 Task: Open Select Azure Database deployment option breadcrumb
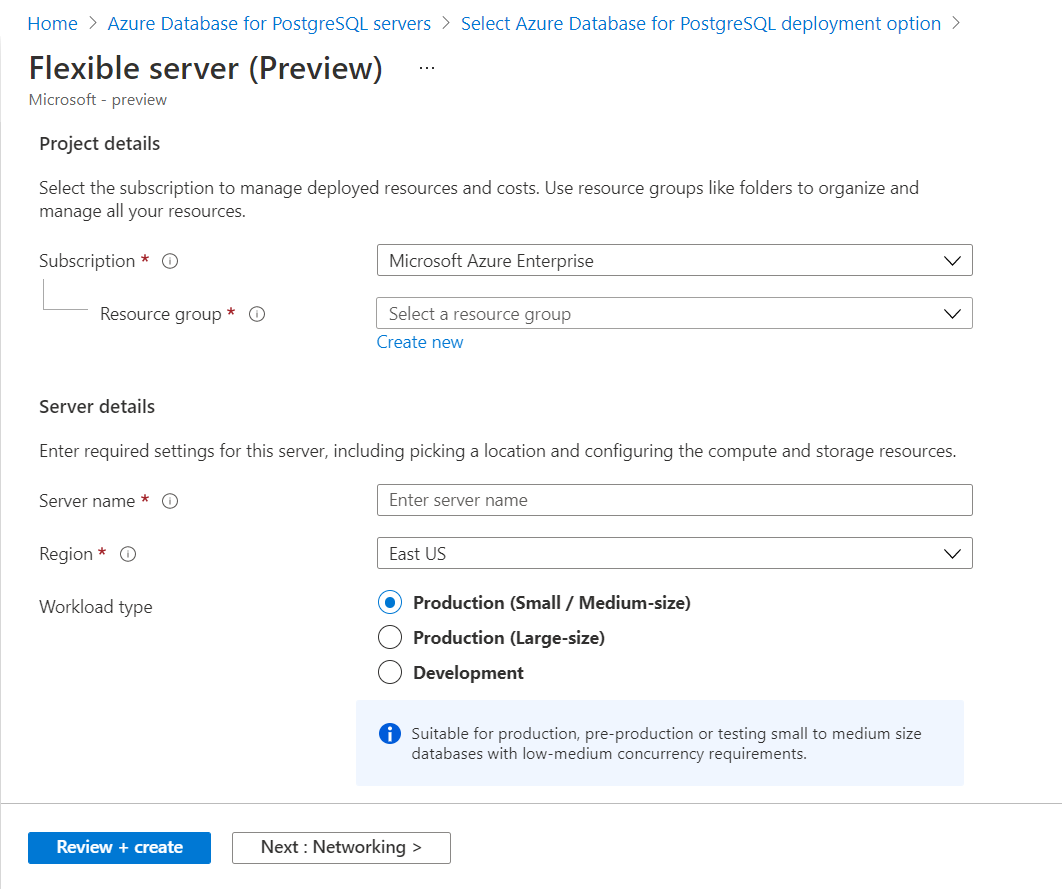click(x=700, y=23)
